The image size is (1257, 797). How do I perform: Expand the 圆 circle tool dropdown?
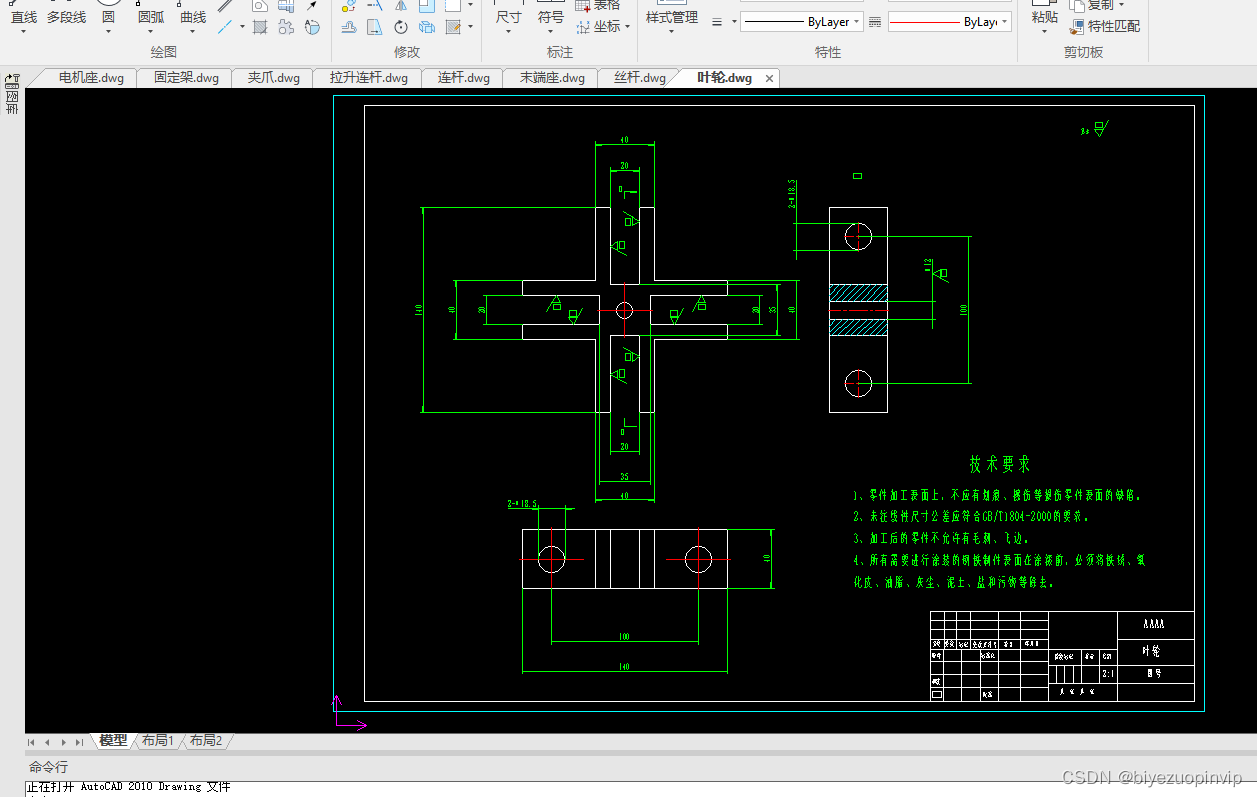[x=108, y=33]
